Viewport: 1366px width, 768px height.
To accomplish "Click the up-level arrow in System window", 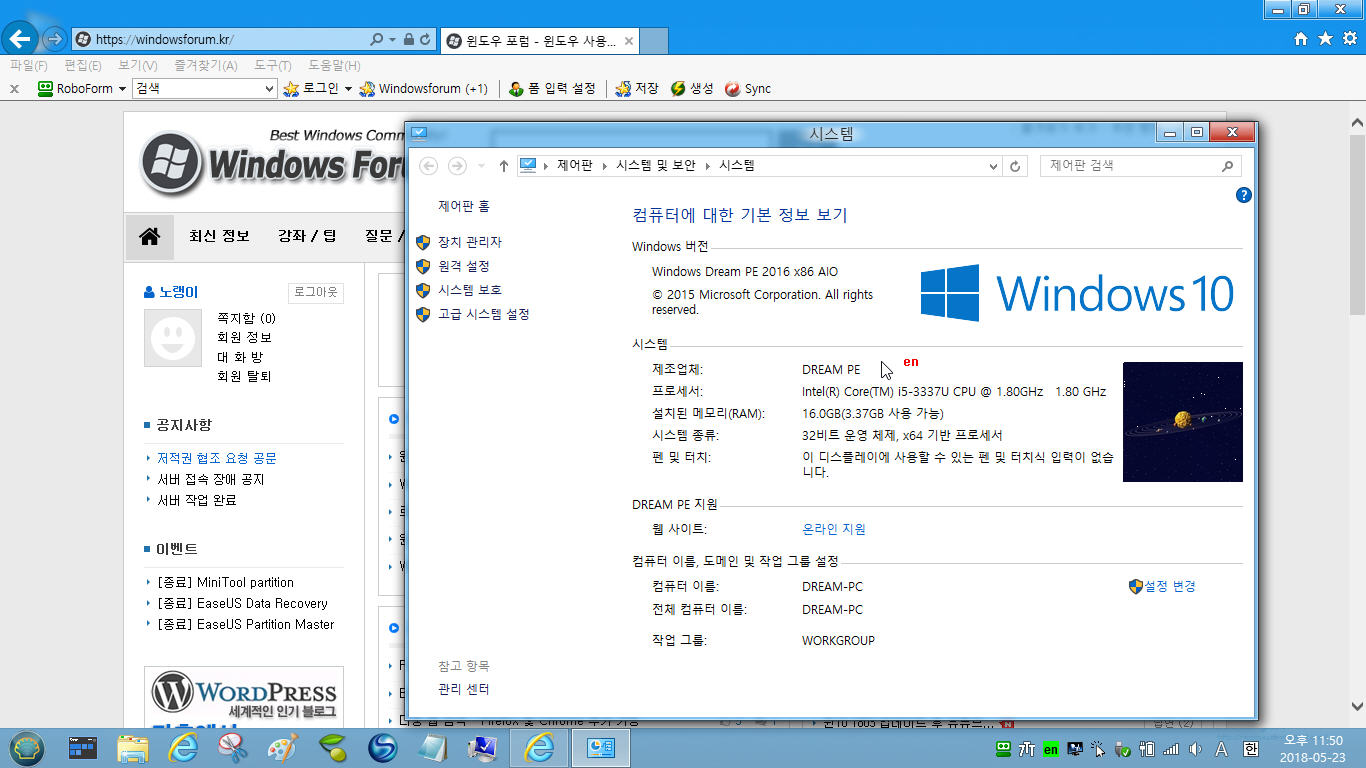I will tap(503, 166).
